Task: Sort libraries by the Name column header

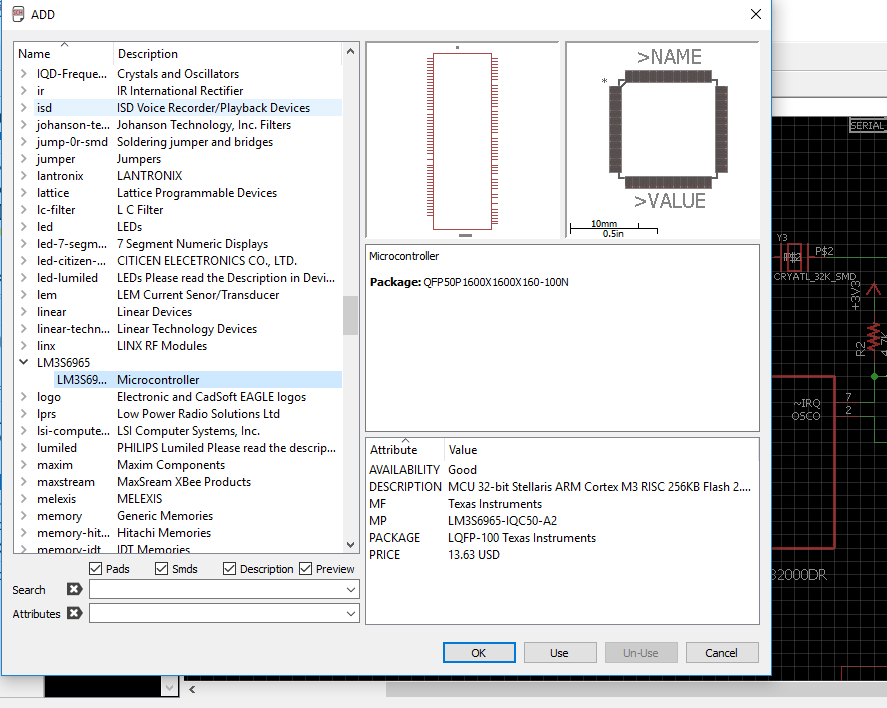Action: coord(63,54)
